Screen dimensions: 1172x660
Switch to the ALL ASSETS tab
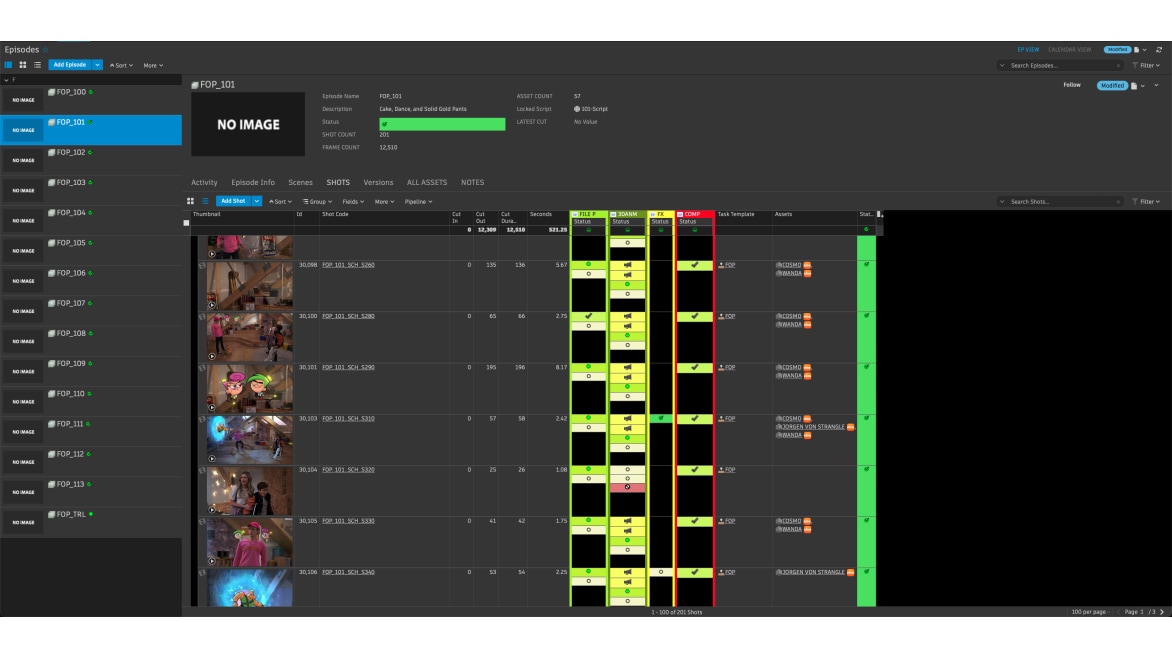(427, 183)
